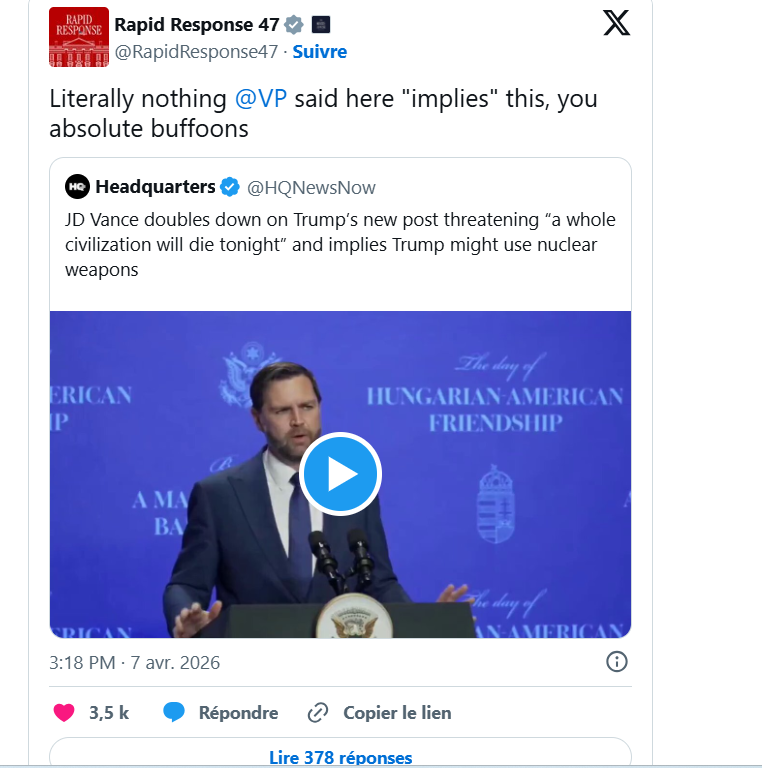Click the Copier le lien label
Image resolution: width=762 pixels, height=768 pixels.
tap(397, 713)
